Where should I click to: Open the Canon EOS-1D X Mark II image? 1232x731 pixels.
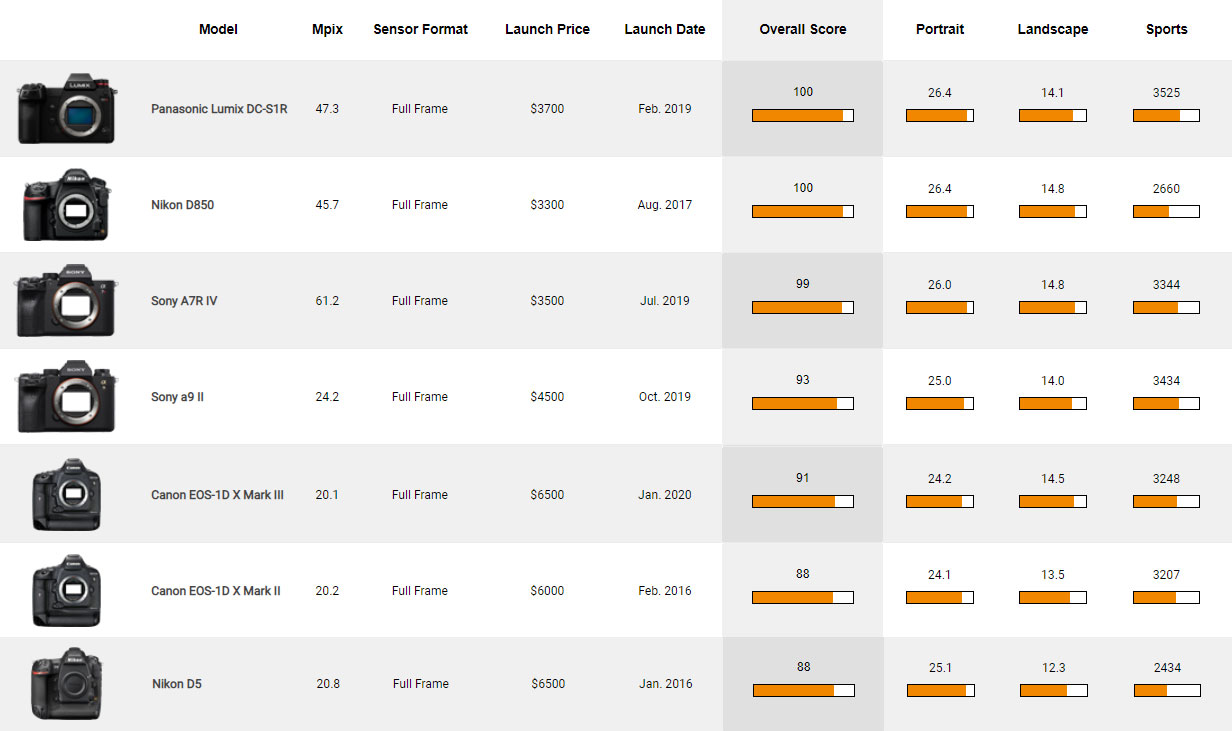click(67, 590)
